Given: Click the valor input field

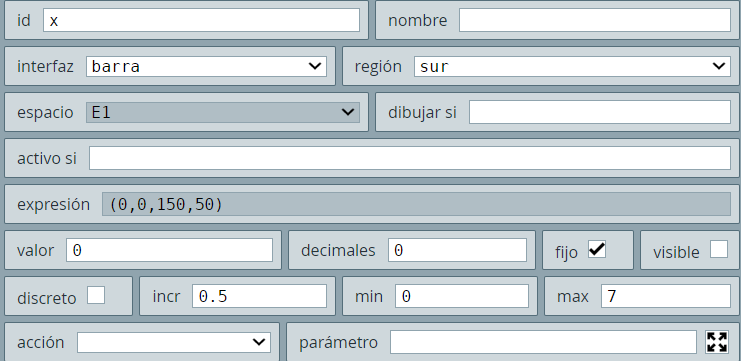Looking at the screenshot, I should [170, 250].
